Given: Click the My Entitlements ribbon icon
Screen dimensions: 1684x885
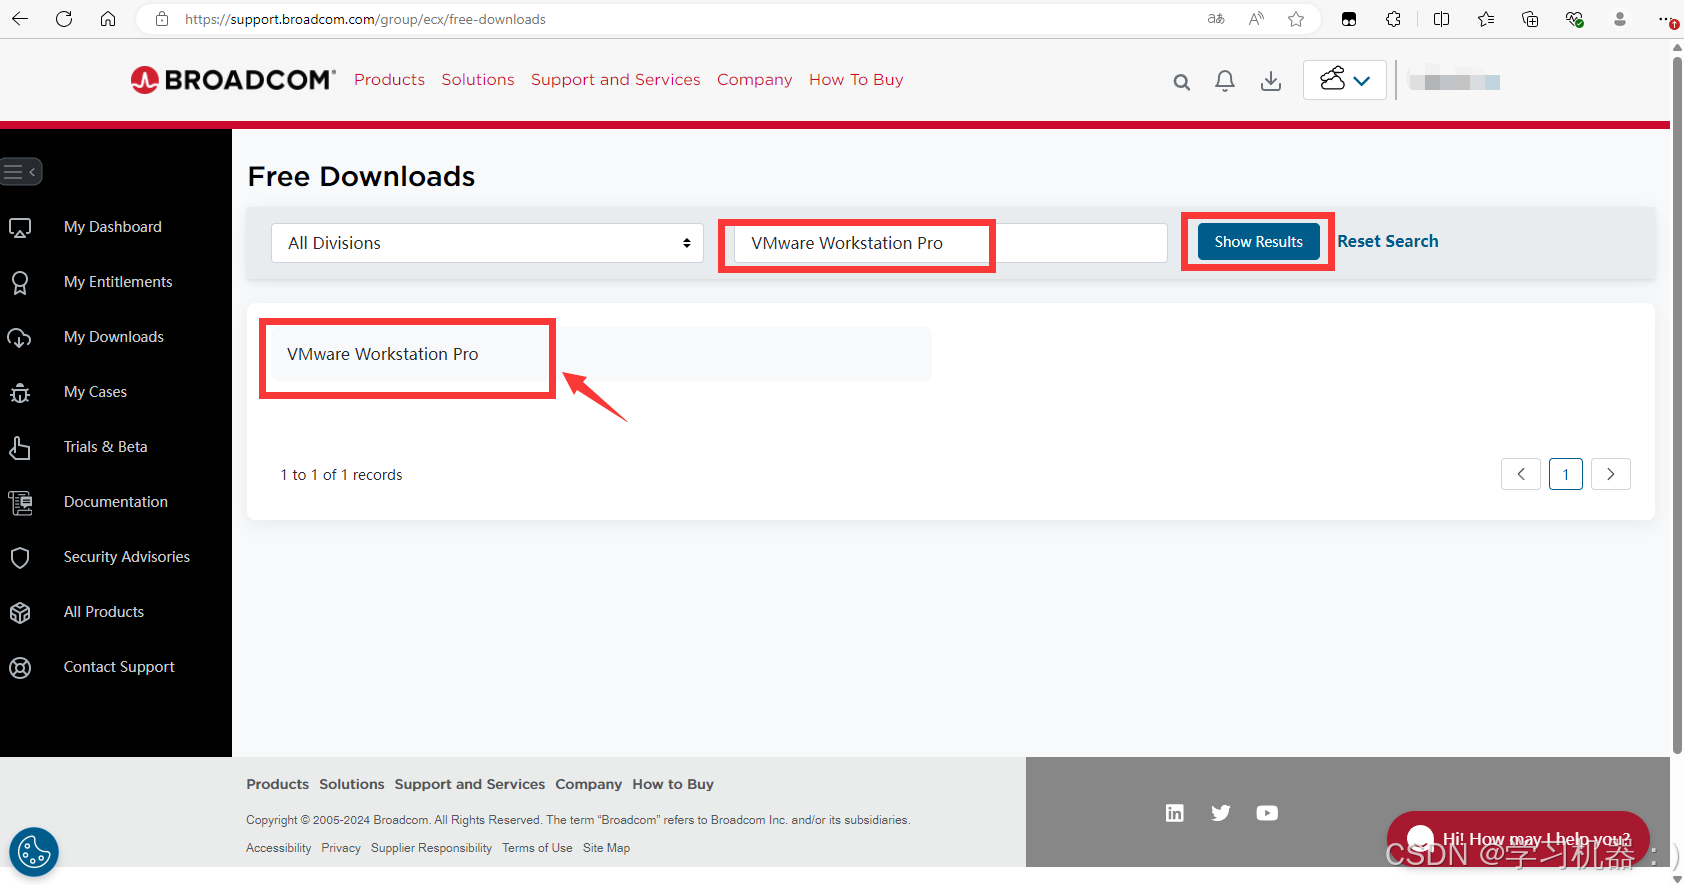Looking at the screenshot, I should tap(20, 283).
